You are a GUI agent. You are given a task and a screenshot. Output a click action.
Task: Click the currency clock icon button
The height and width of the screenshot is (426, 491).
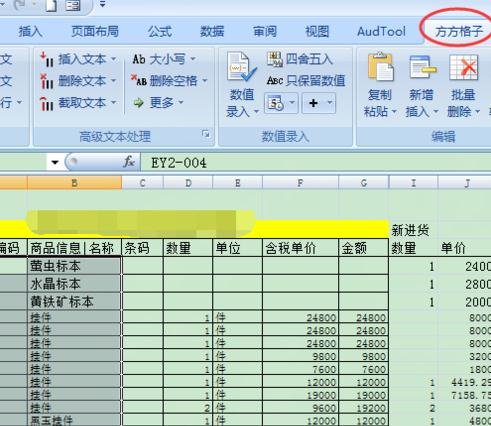tap(276, 103)
